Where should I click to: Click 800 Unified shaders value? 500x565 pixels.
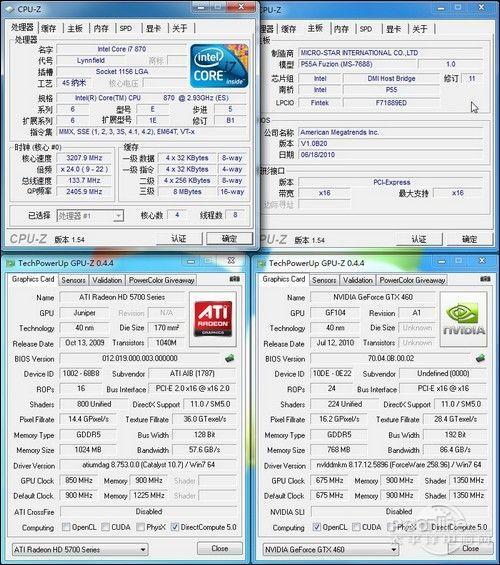pos(94,404)
